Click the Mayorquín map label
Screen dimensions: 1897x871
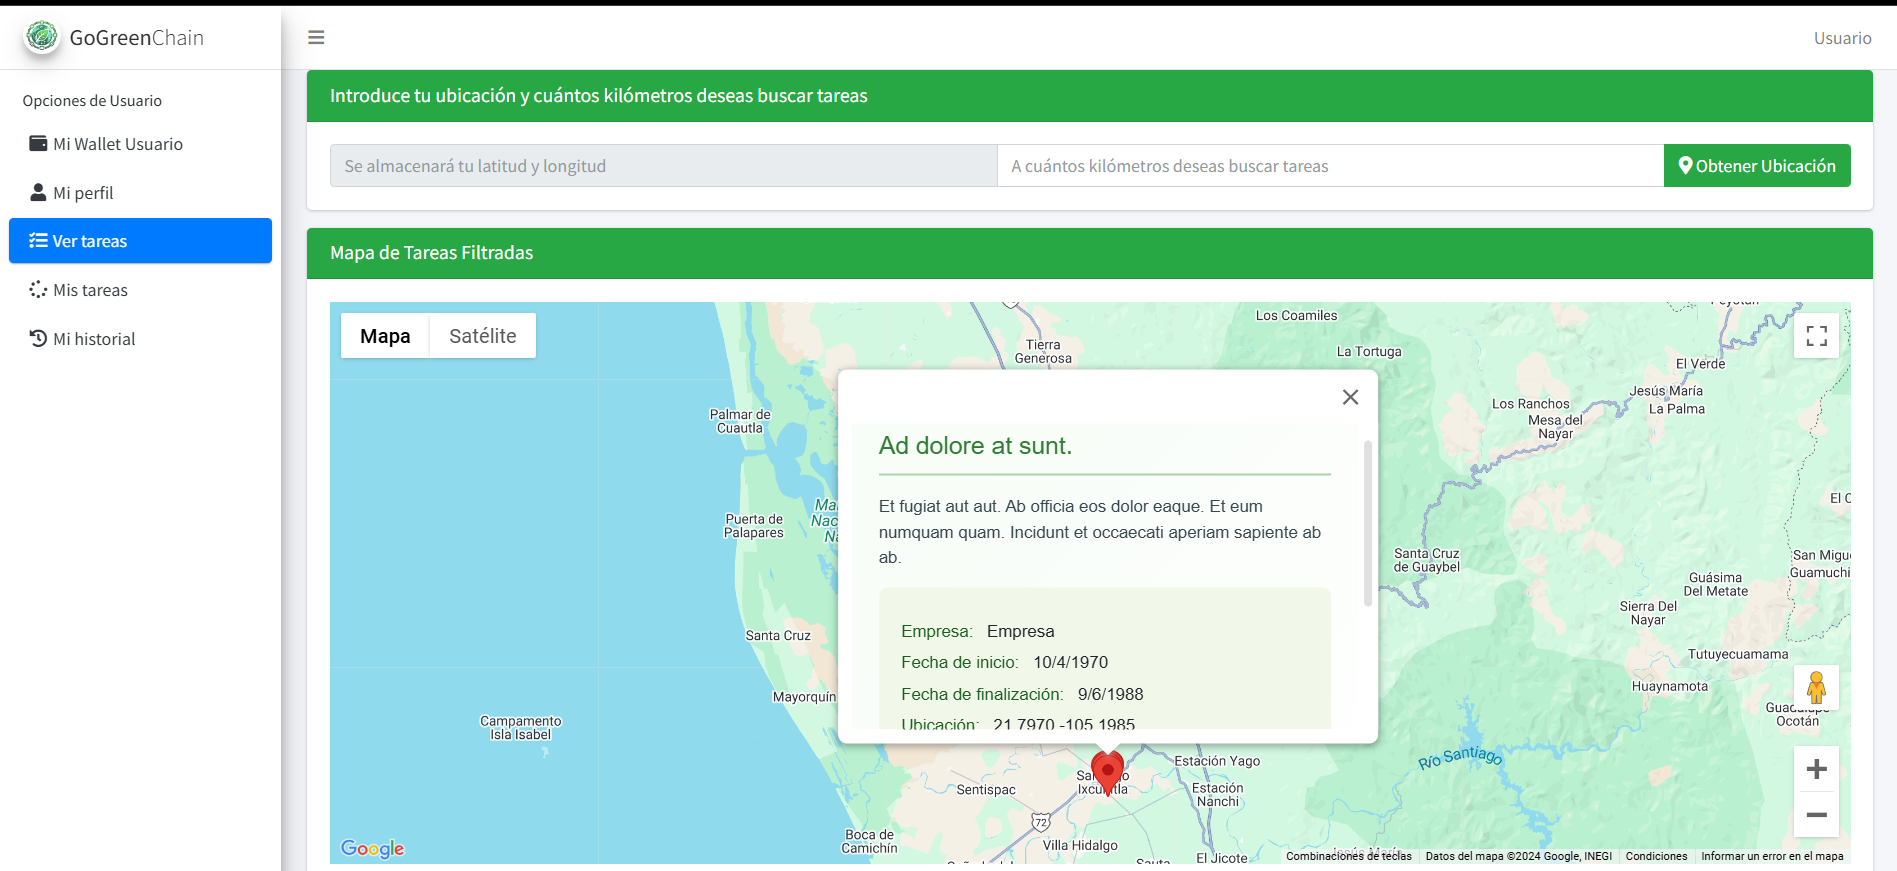click(x=804, y=697)
